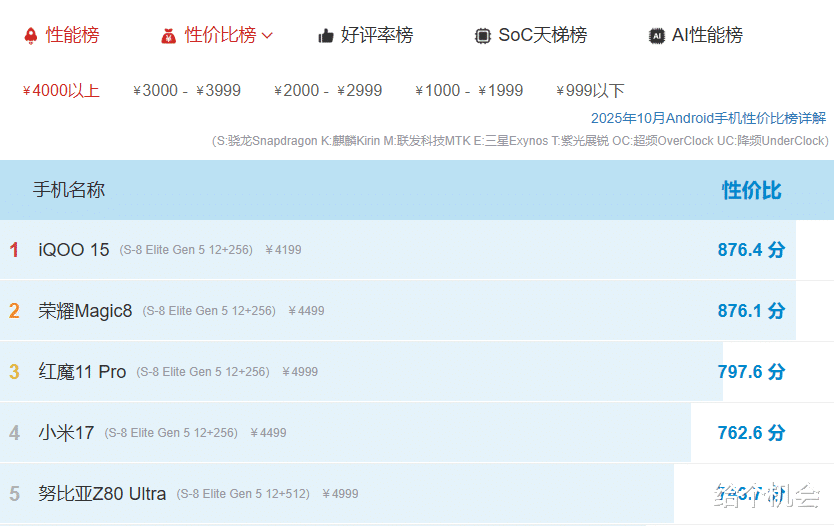Go to the SoC天梯榜 tab

tap(543, 35)
